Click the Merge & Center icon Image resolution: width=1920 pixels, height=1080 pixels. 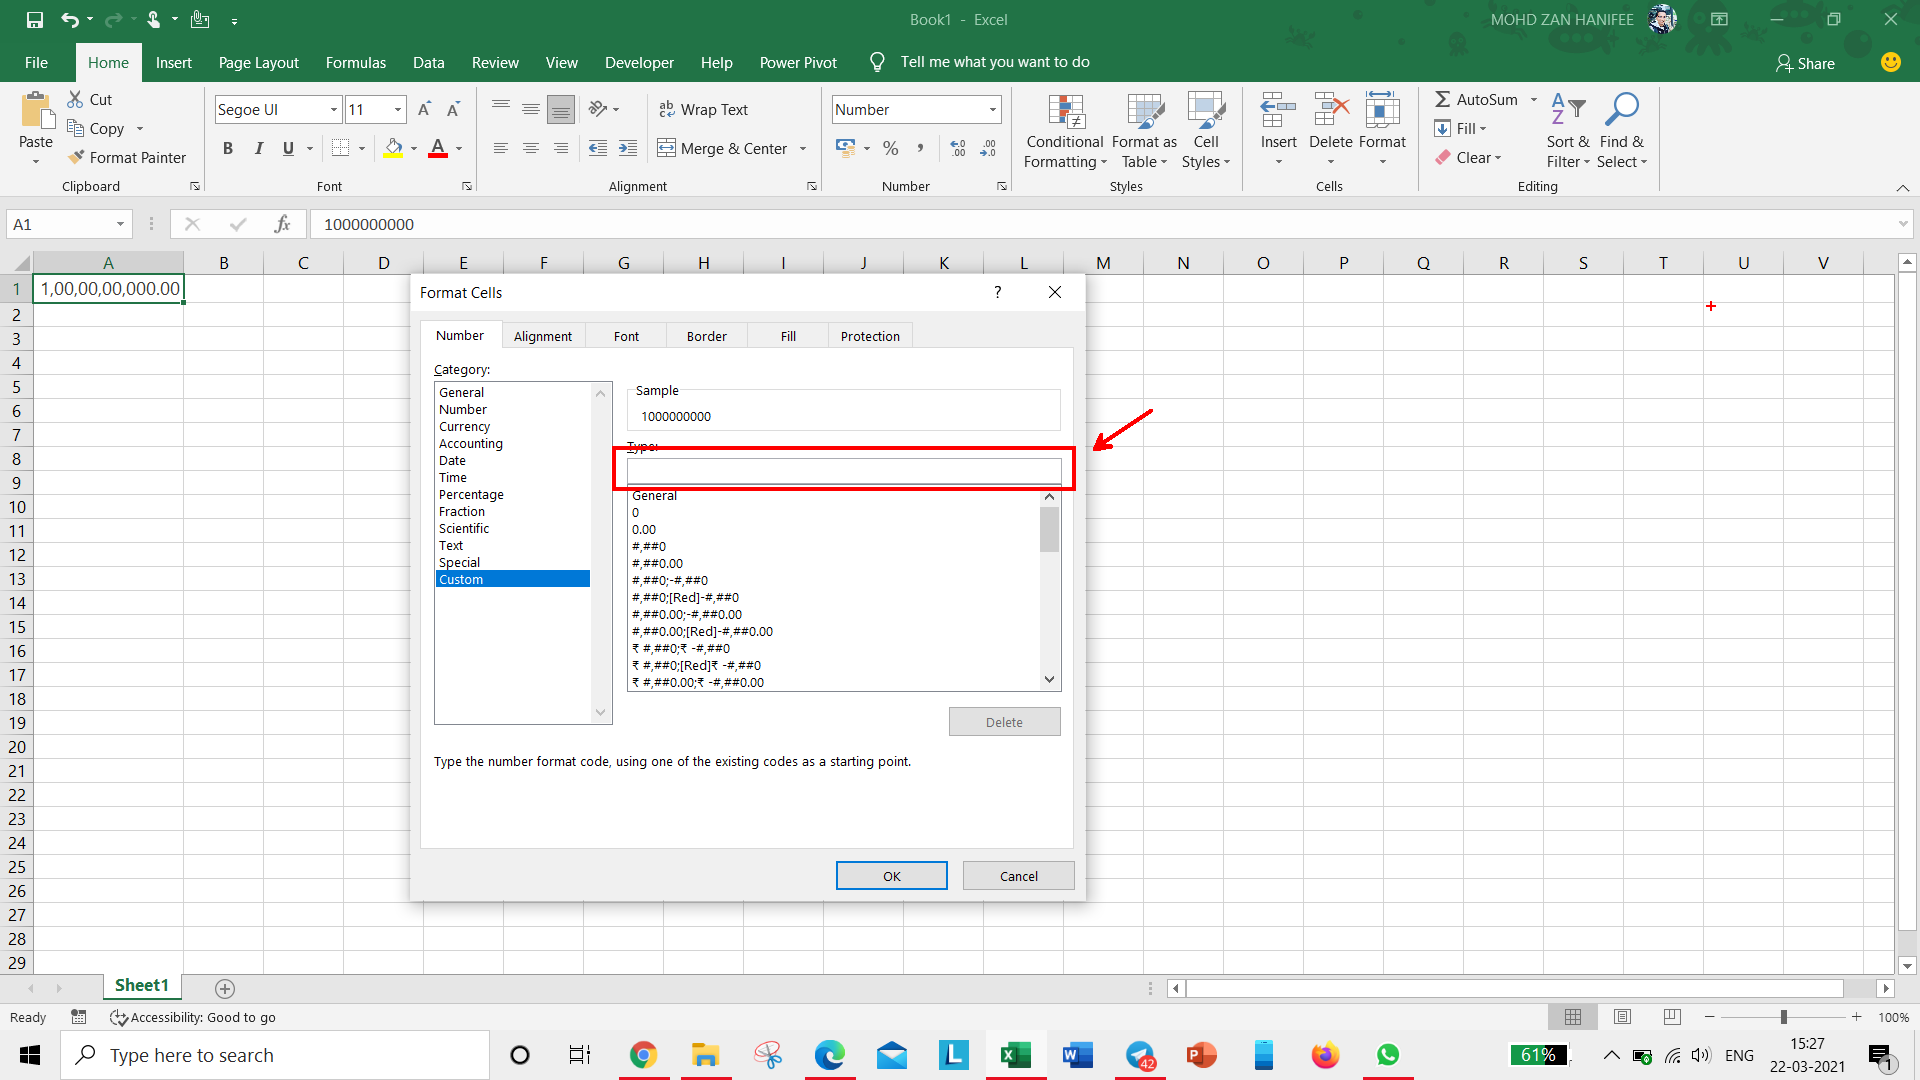666,148
